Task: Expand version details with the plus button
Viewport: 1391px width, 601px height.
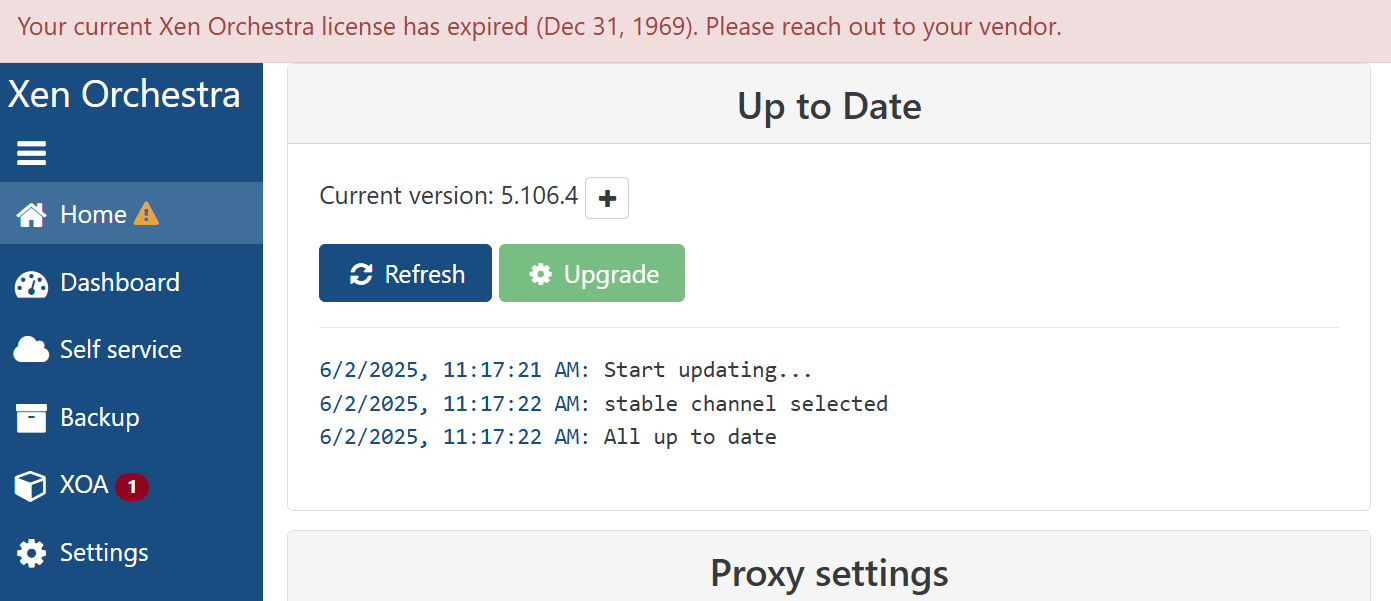Action: click(607, 198)
